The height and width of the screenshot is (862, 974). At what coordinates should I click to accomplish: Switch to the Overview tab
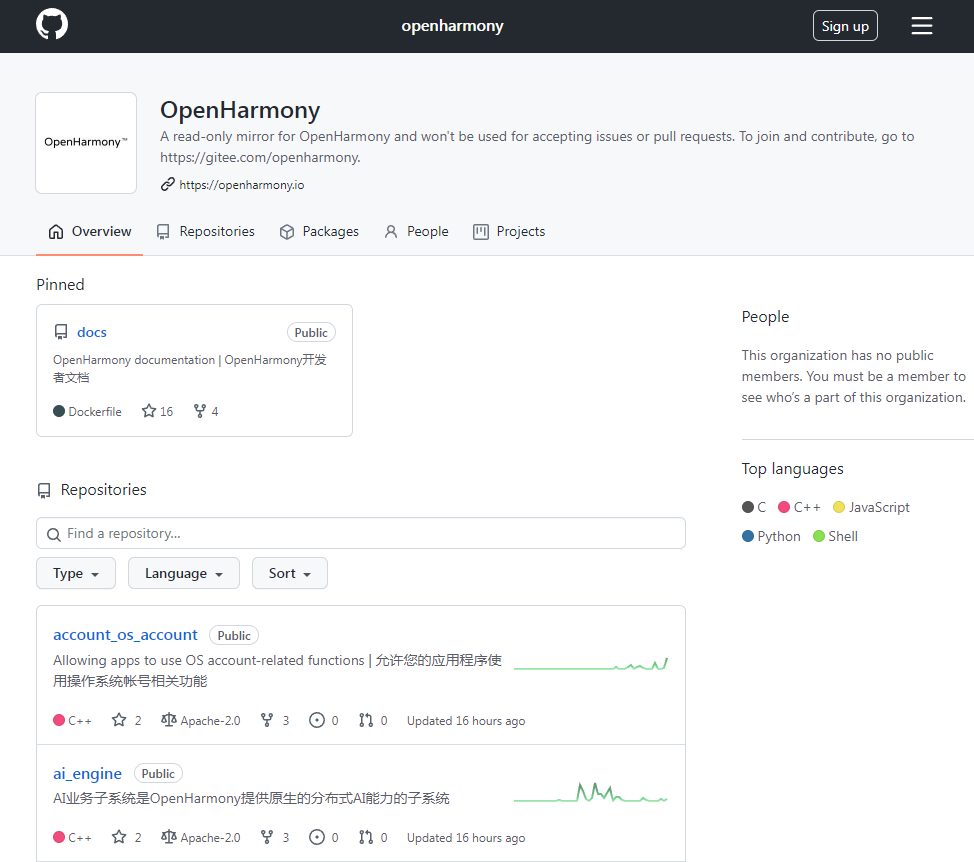tap(89, 232)
